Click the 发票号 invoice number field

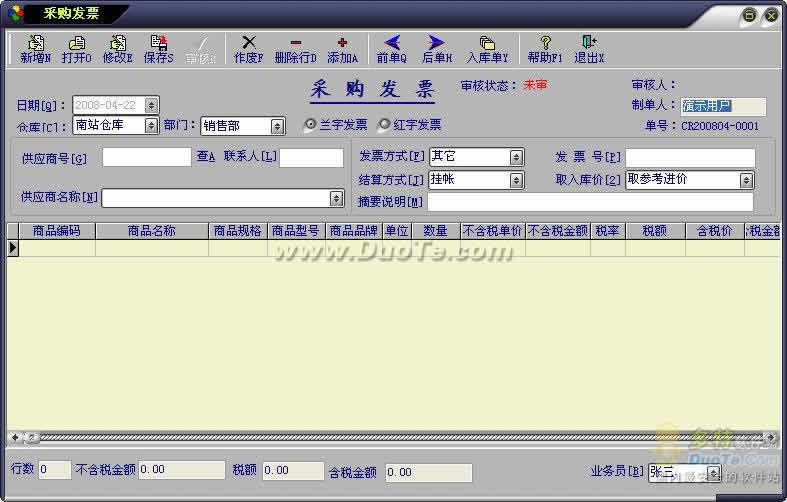(690, 157)
